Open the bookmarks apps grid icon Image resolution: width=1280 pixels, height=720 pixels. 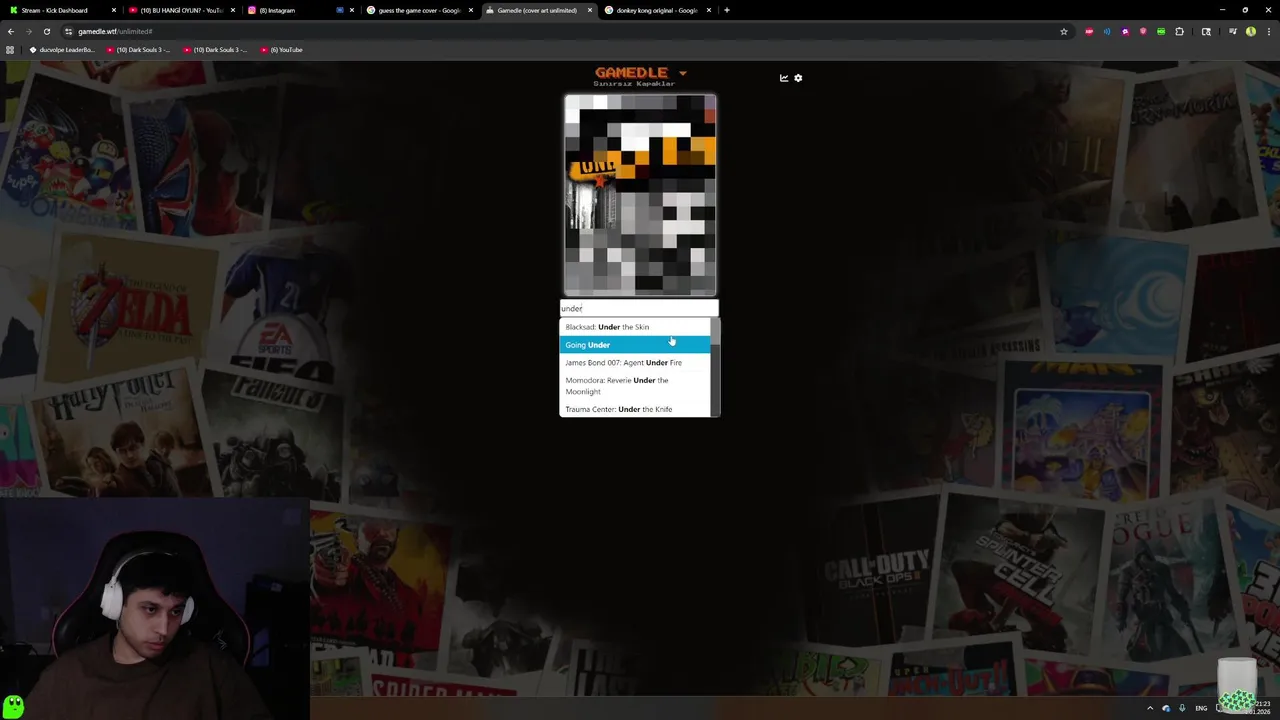tap(10, 50)
